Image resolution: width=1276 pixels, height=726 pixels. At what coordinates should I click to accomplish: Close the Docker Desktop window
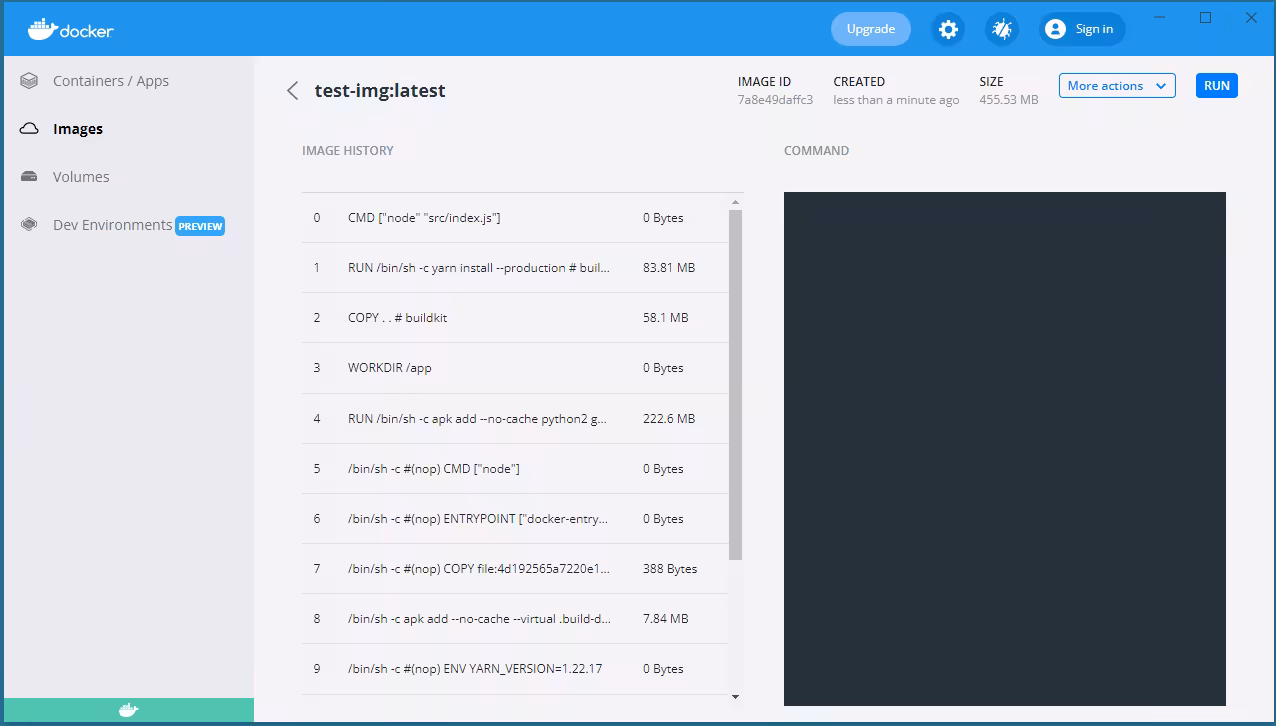point(1251,18)
